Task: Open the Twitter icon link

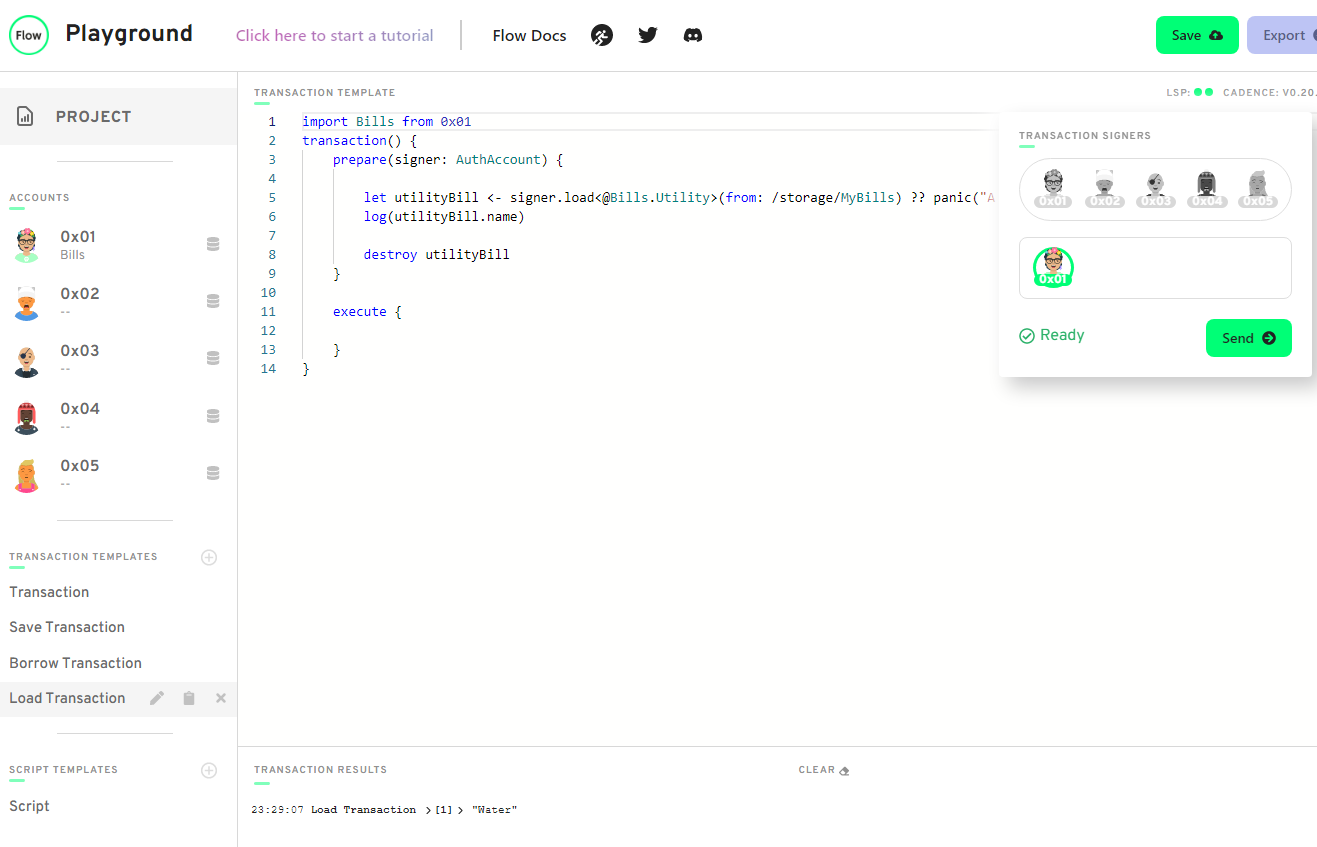Action: click(x=648, y=35)
